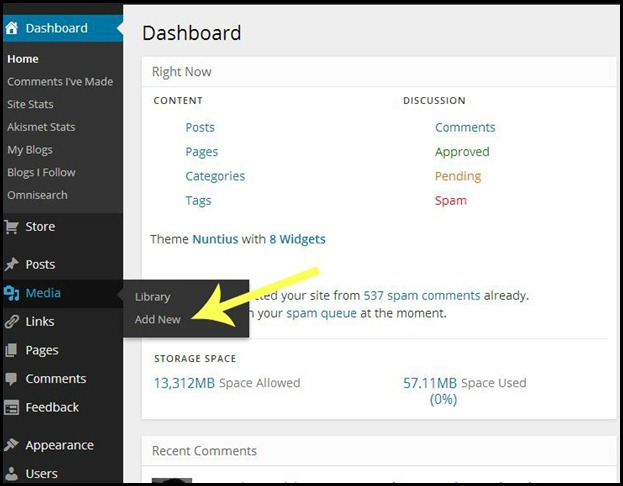
Task: Click the Comments speech bubble icon
Action: tap(12, 379)
